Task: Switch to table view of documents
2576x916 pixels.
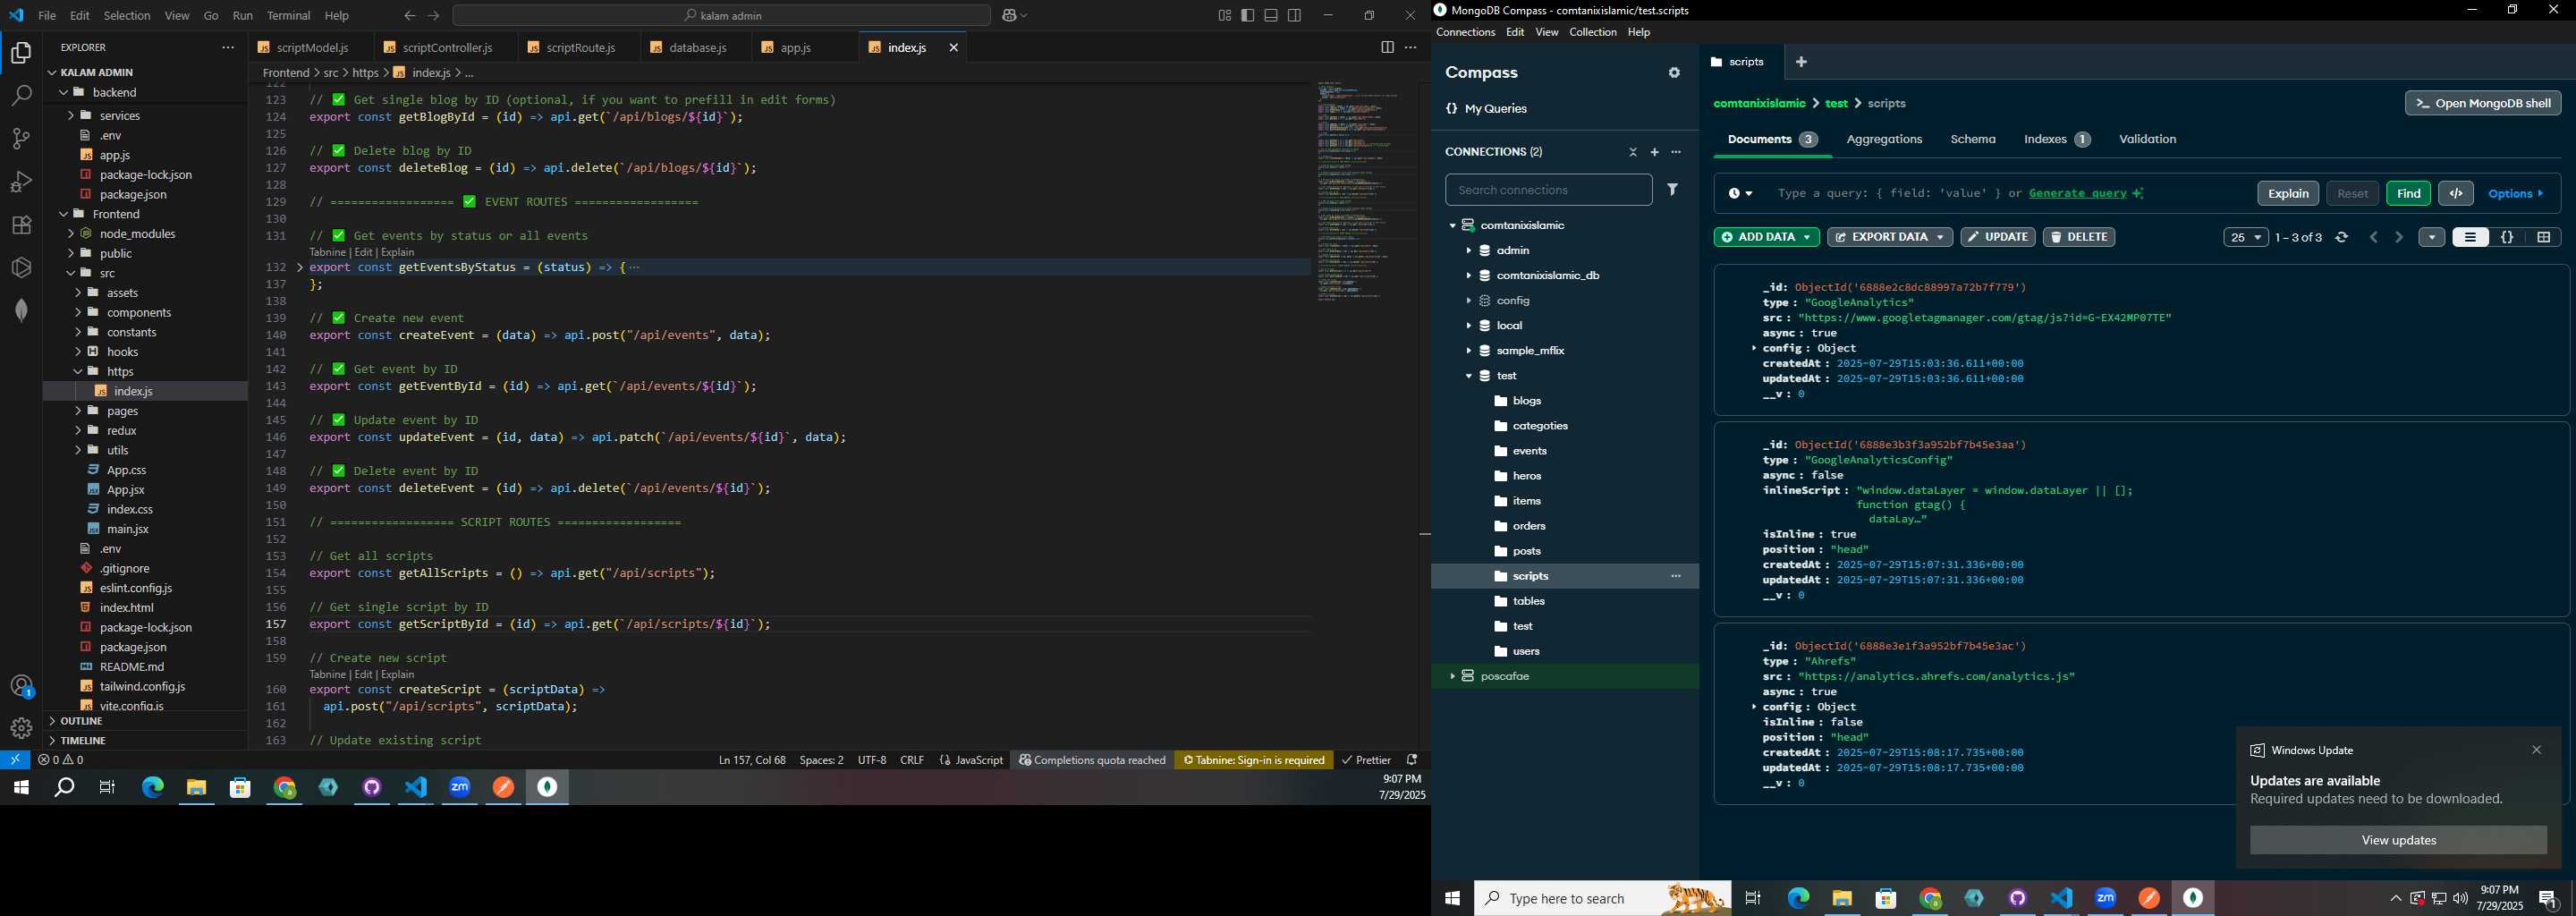Action: pyautogui.click(x=2543, y=238)
